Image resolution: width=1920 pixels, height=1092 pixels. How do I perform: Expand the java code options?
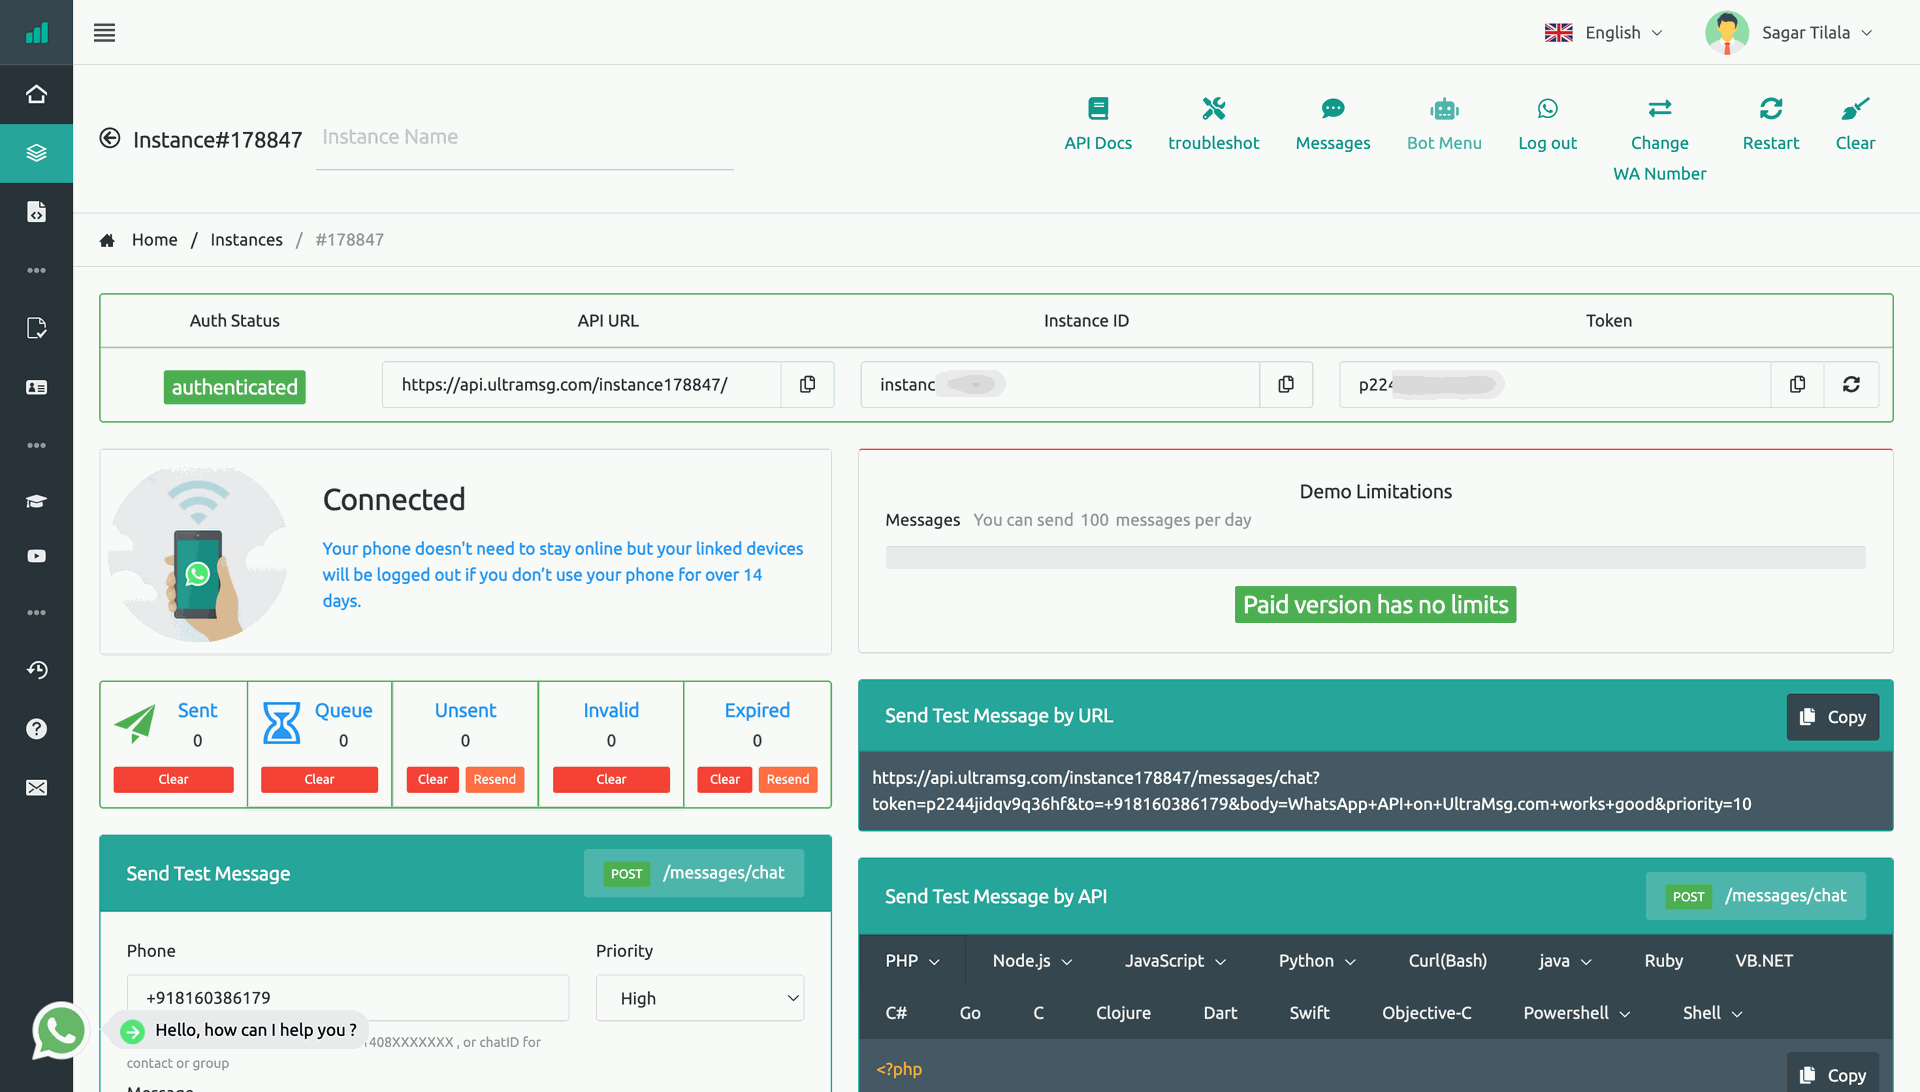(x=1565, y=961)
